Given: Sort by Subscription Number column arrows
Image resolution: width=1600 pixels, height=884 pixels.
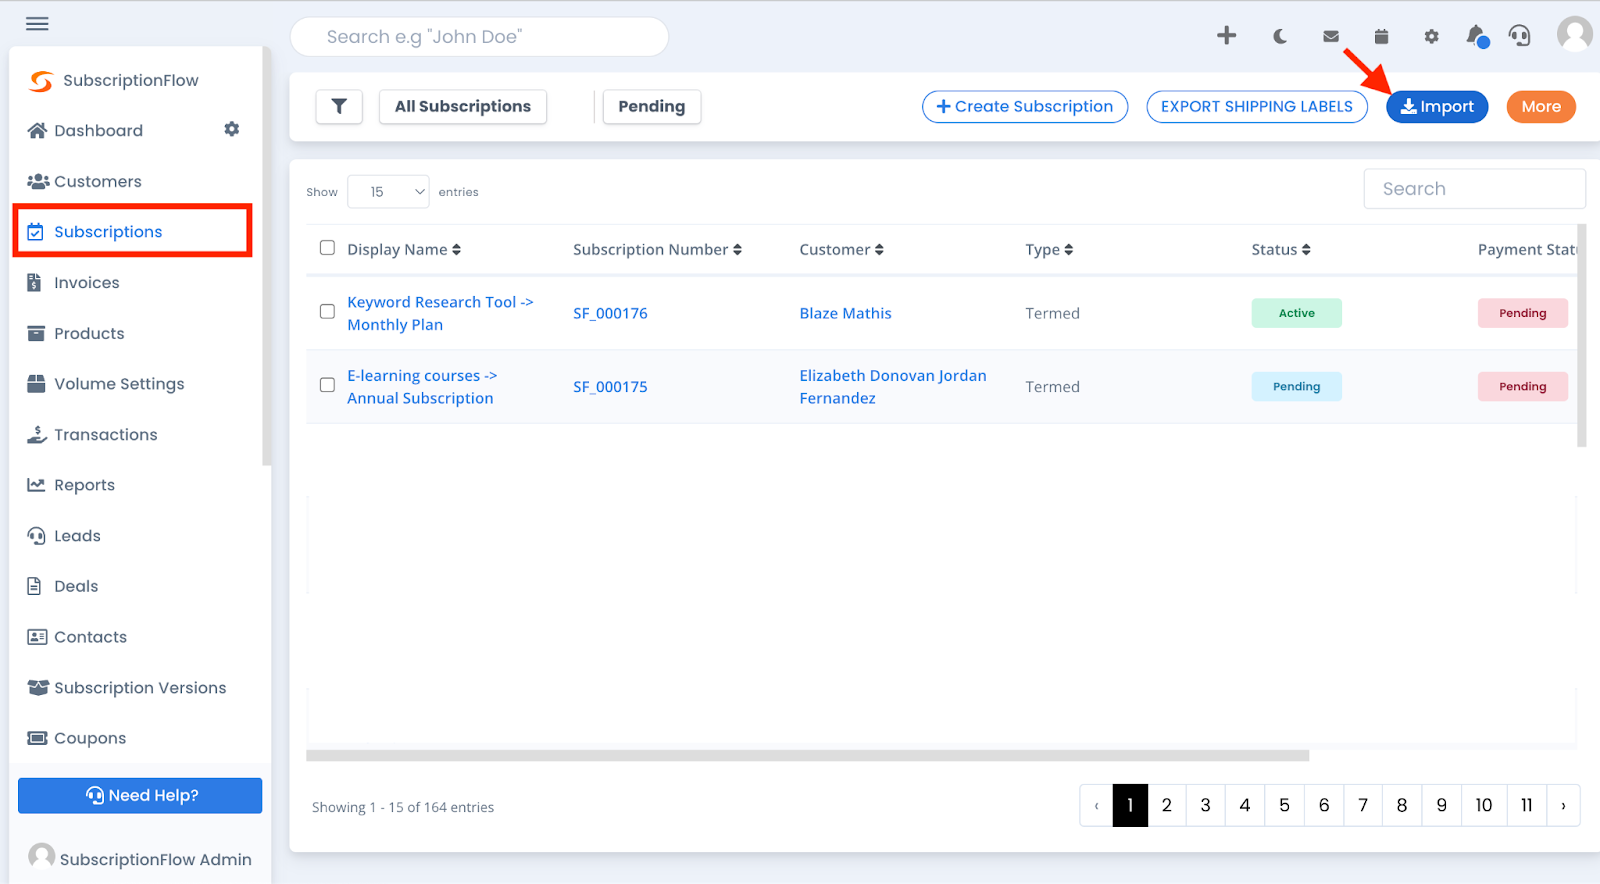Looking at the screenshot, I should [737, 250].
